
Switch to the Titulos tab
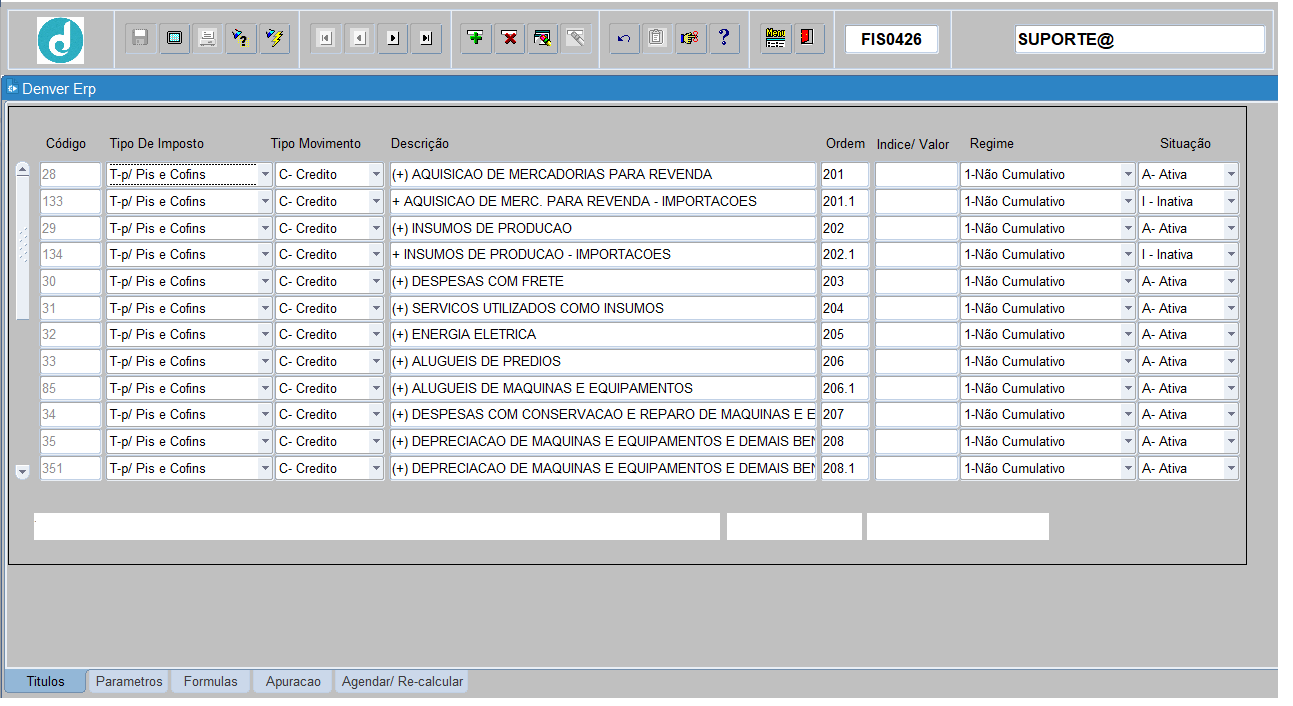[46, 681]
